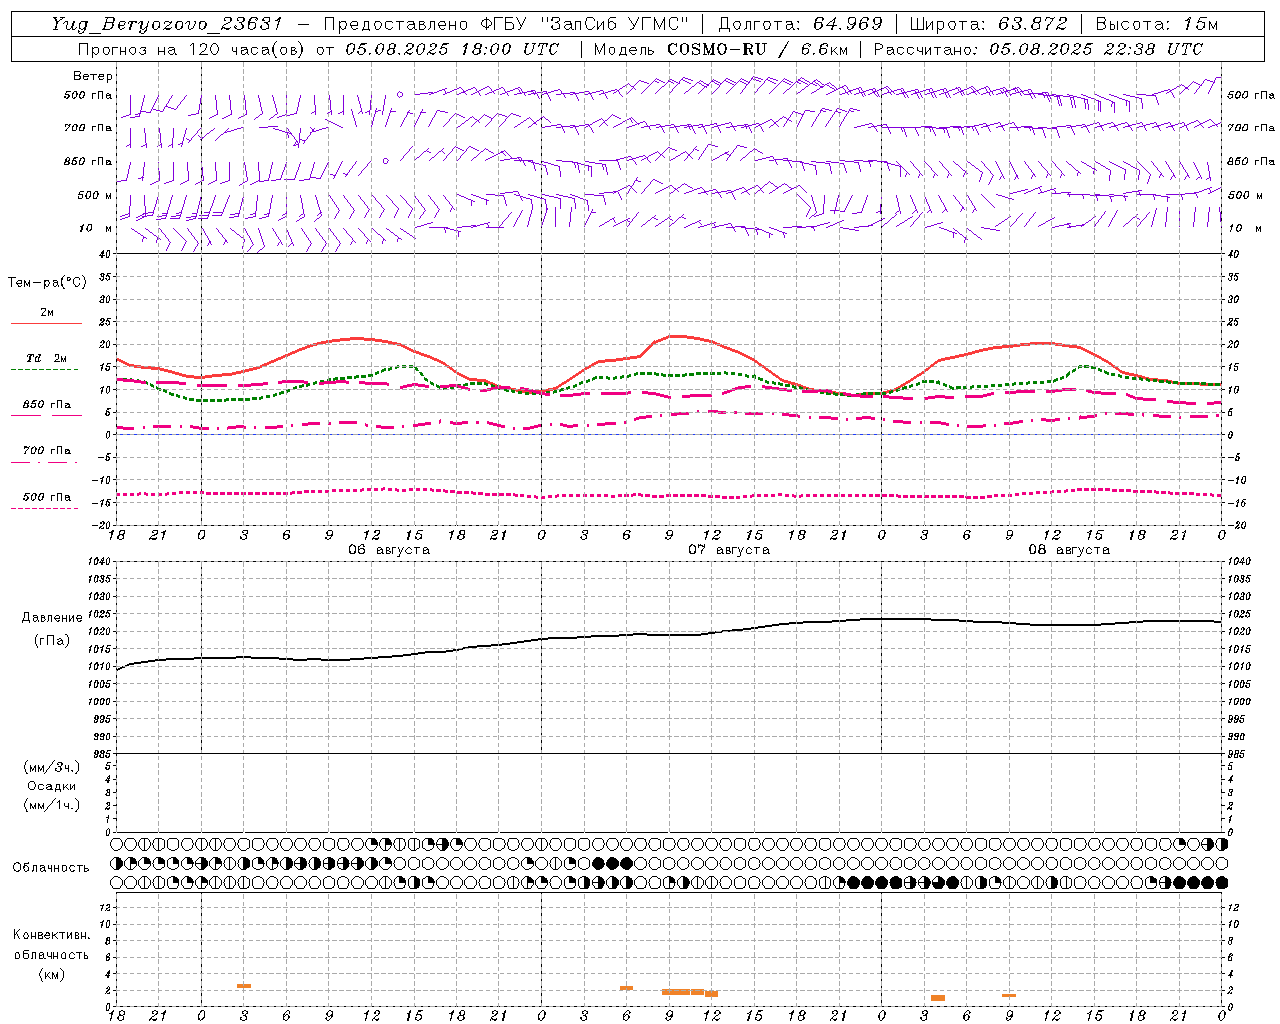Click the '(км)' unit label of convective panel
Image resolution: width=1280 pixels, height=1024 pixels.
tap(52, 974)
